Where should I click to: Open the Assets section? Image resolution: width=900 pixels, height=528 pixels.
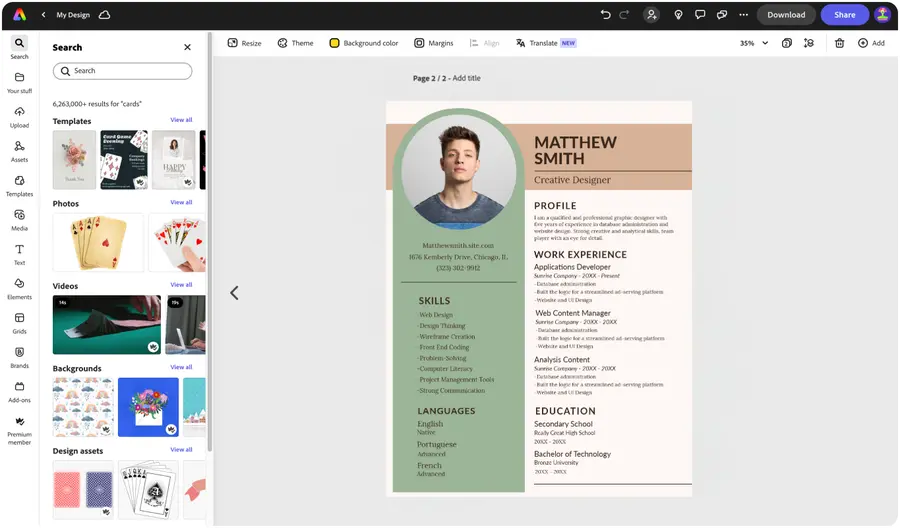point(19,152)
